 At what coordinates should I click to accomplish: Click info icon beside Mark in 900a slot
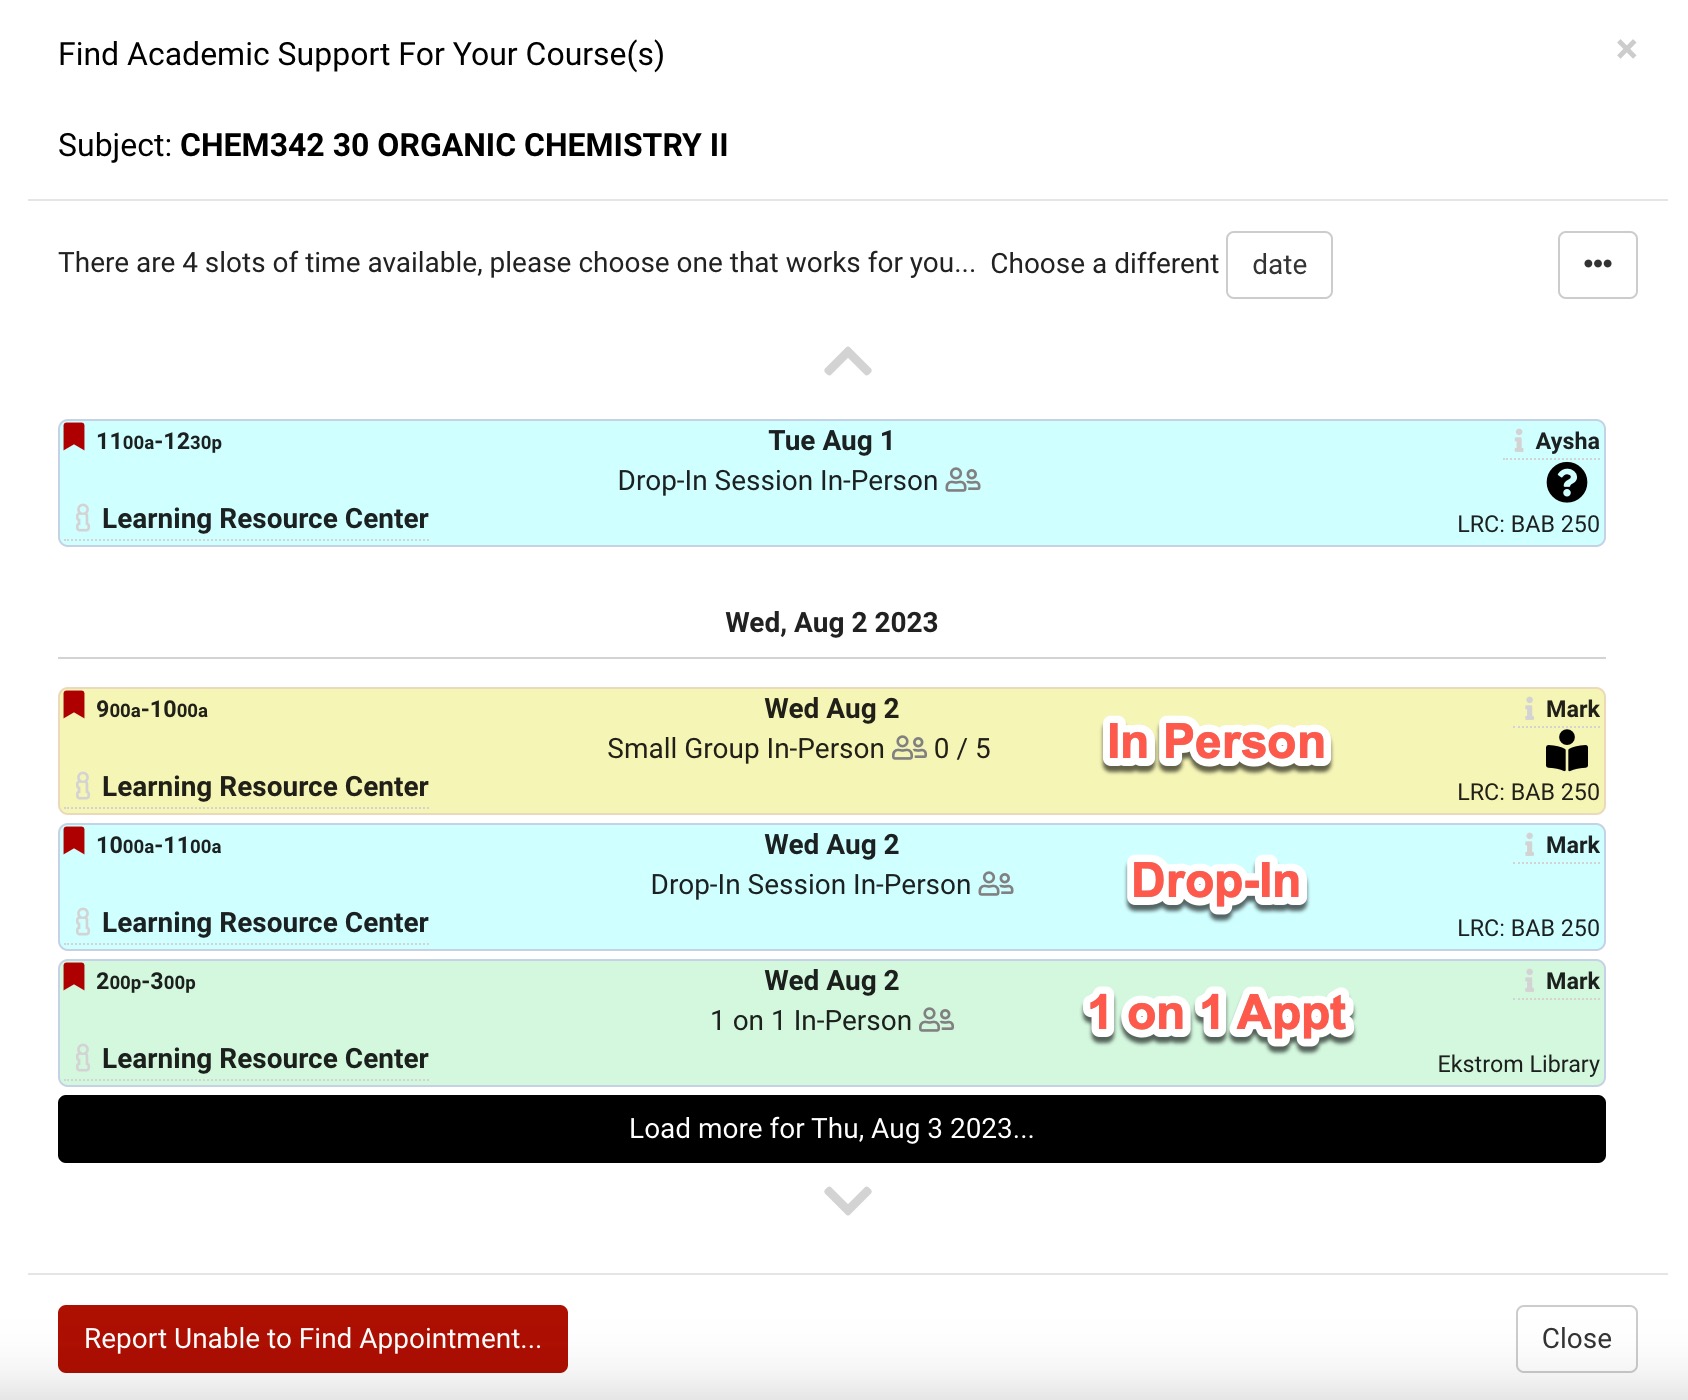tap(1529, 709)
